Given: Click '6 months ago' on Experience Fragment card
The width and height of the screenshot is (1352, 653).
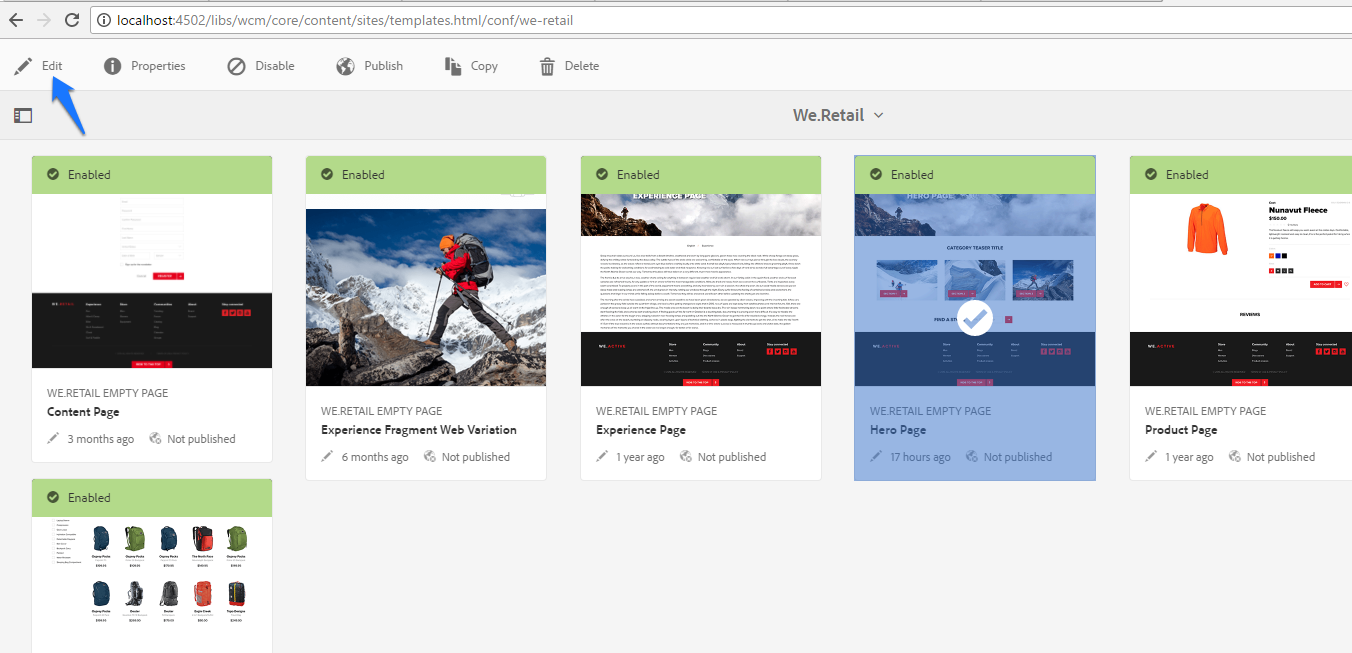Looking at the screenshot, I should pos(375,457).
